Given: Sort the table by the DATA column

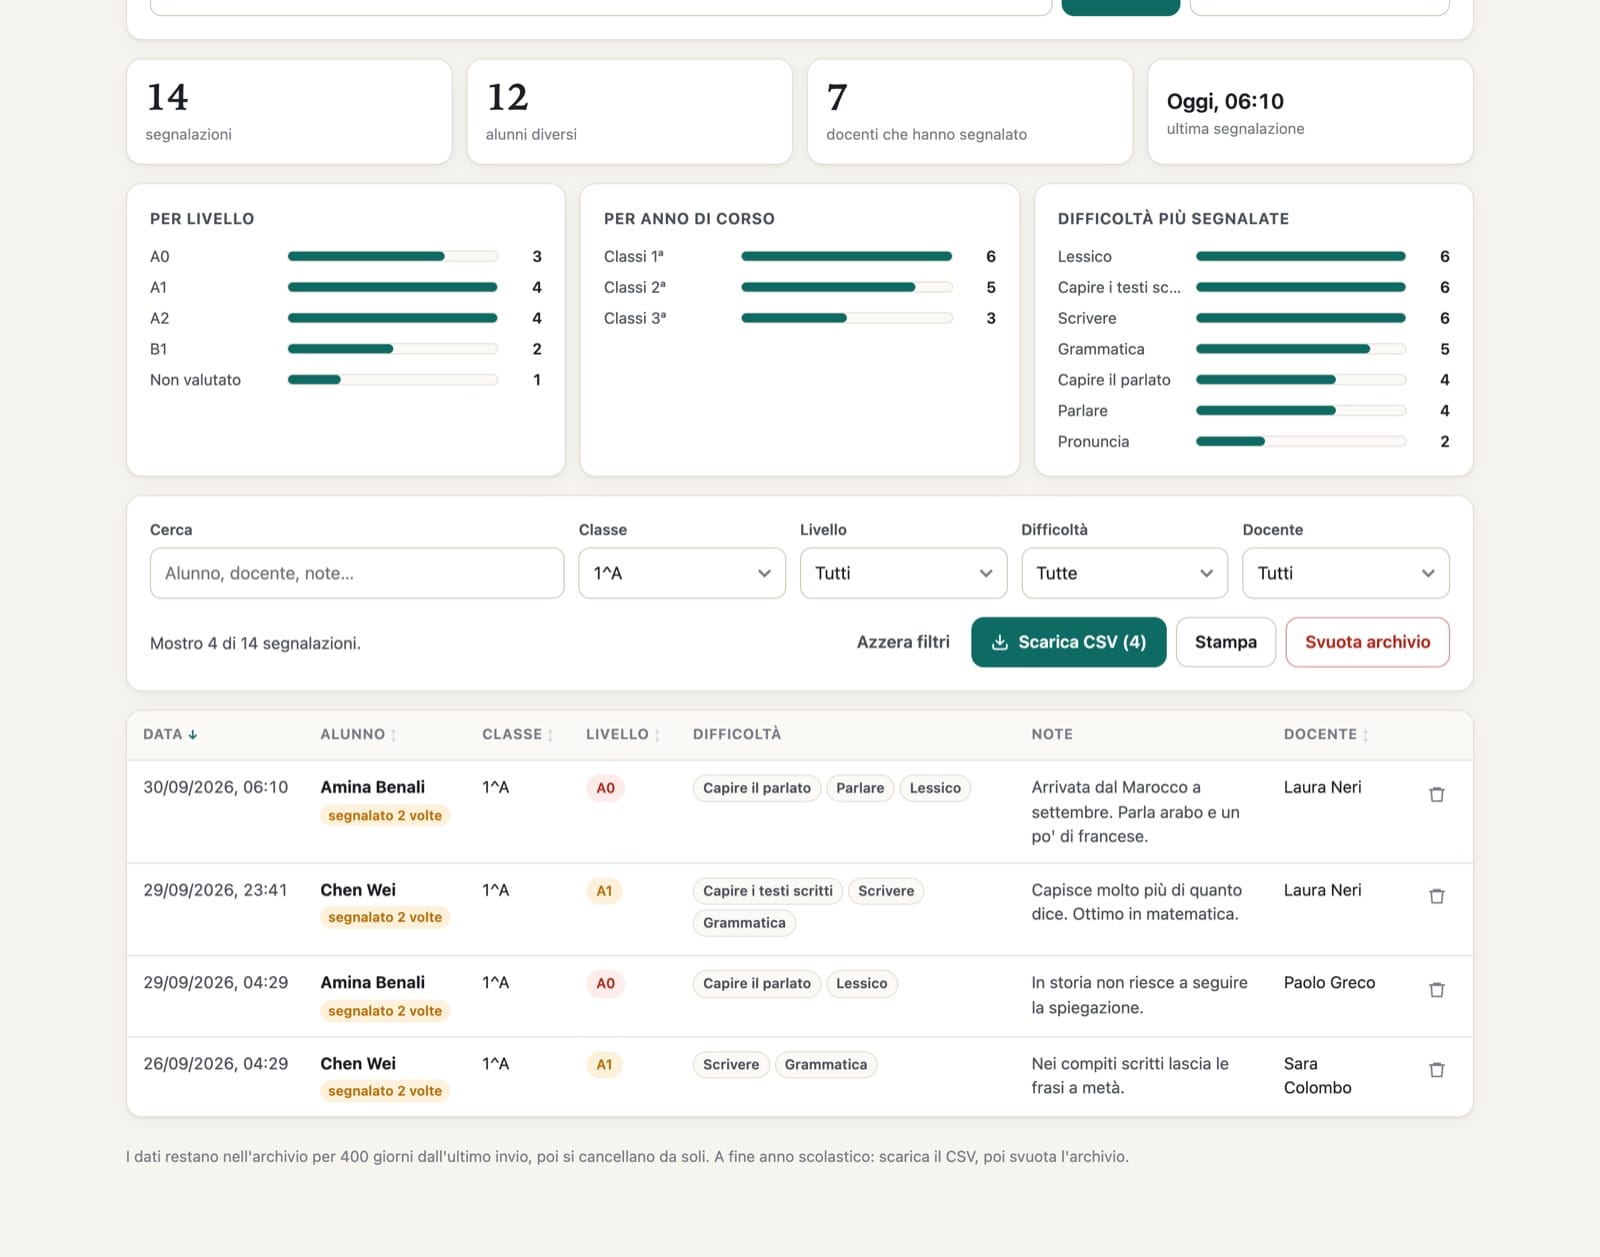Looking at the screenshot, I should (x=170, y=734).
